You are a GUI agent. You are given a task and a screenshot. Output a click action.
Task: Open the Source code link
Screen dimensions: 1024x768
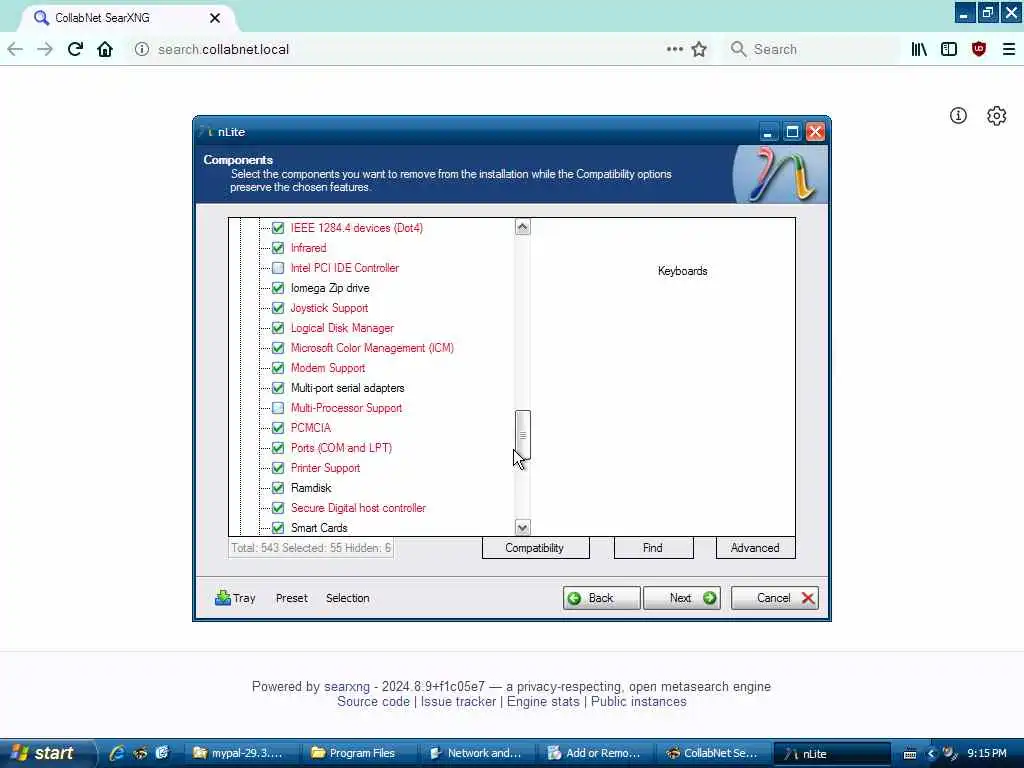374,701
